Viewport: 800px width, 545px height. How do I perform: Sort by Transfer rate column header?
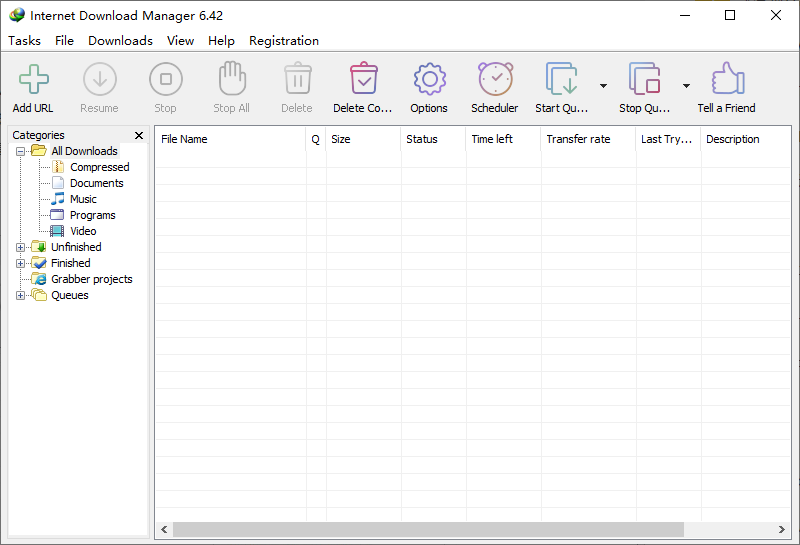coord(588,139)
